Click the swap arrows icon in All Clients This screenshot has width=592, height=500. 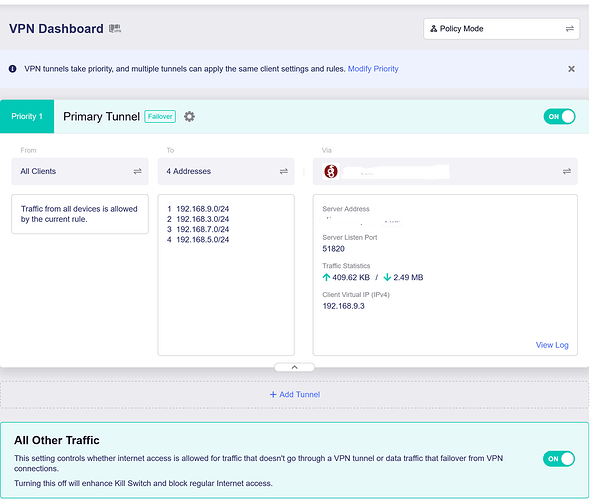[137, 171]
